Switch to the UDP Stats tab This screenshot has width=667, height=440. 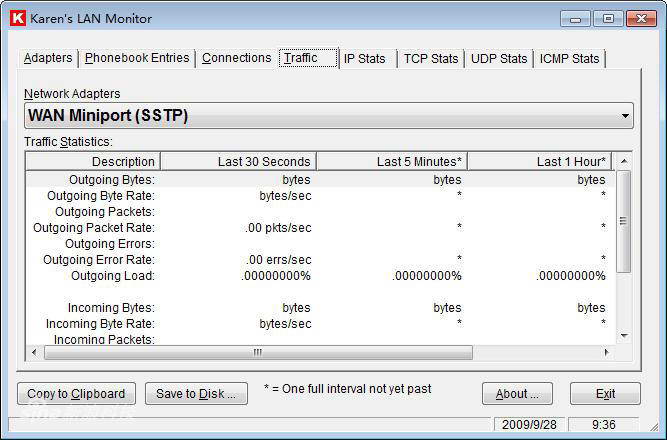tap(499, 59)
